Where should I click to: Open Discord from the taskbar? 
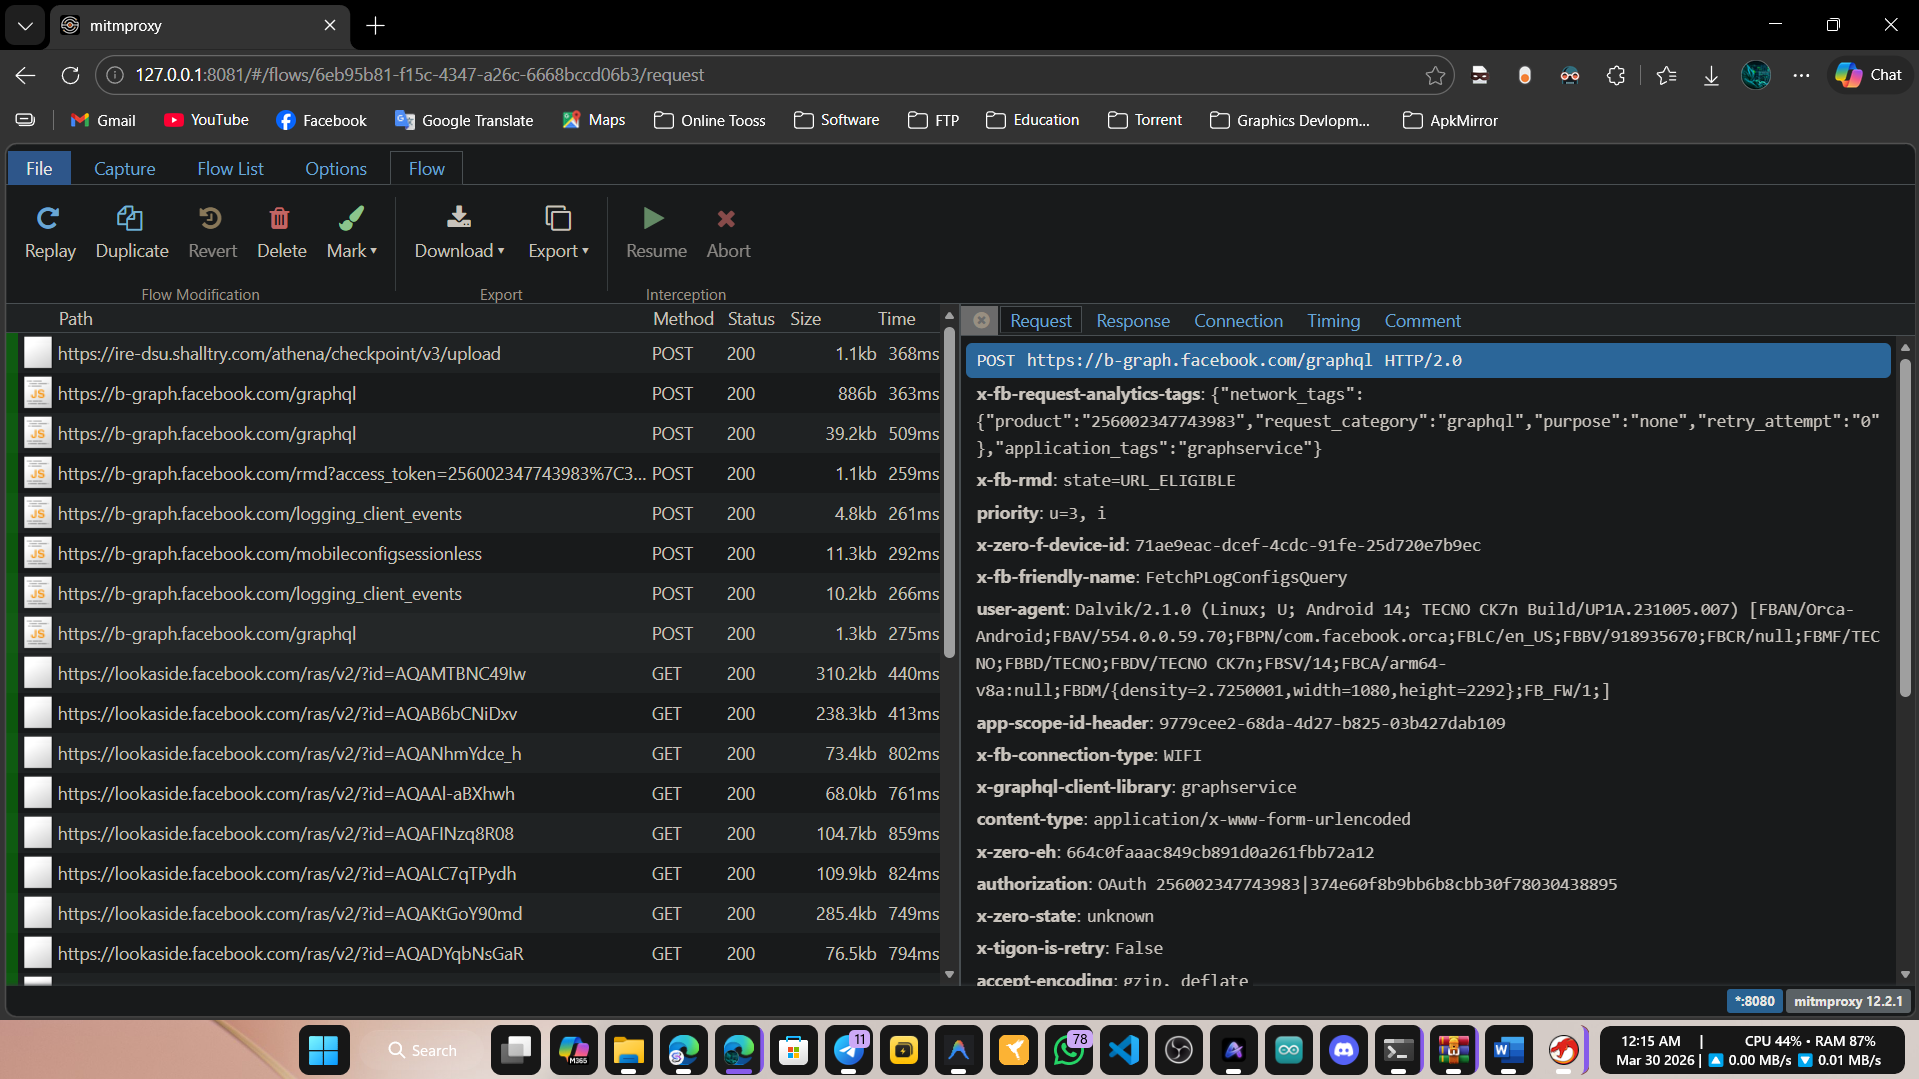[x=1343, y=1050]
